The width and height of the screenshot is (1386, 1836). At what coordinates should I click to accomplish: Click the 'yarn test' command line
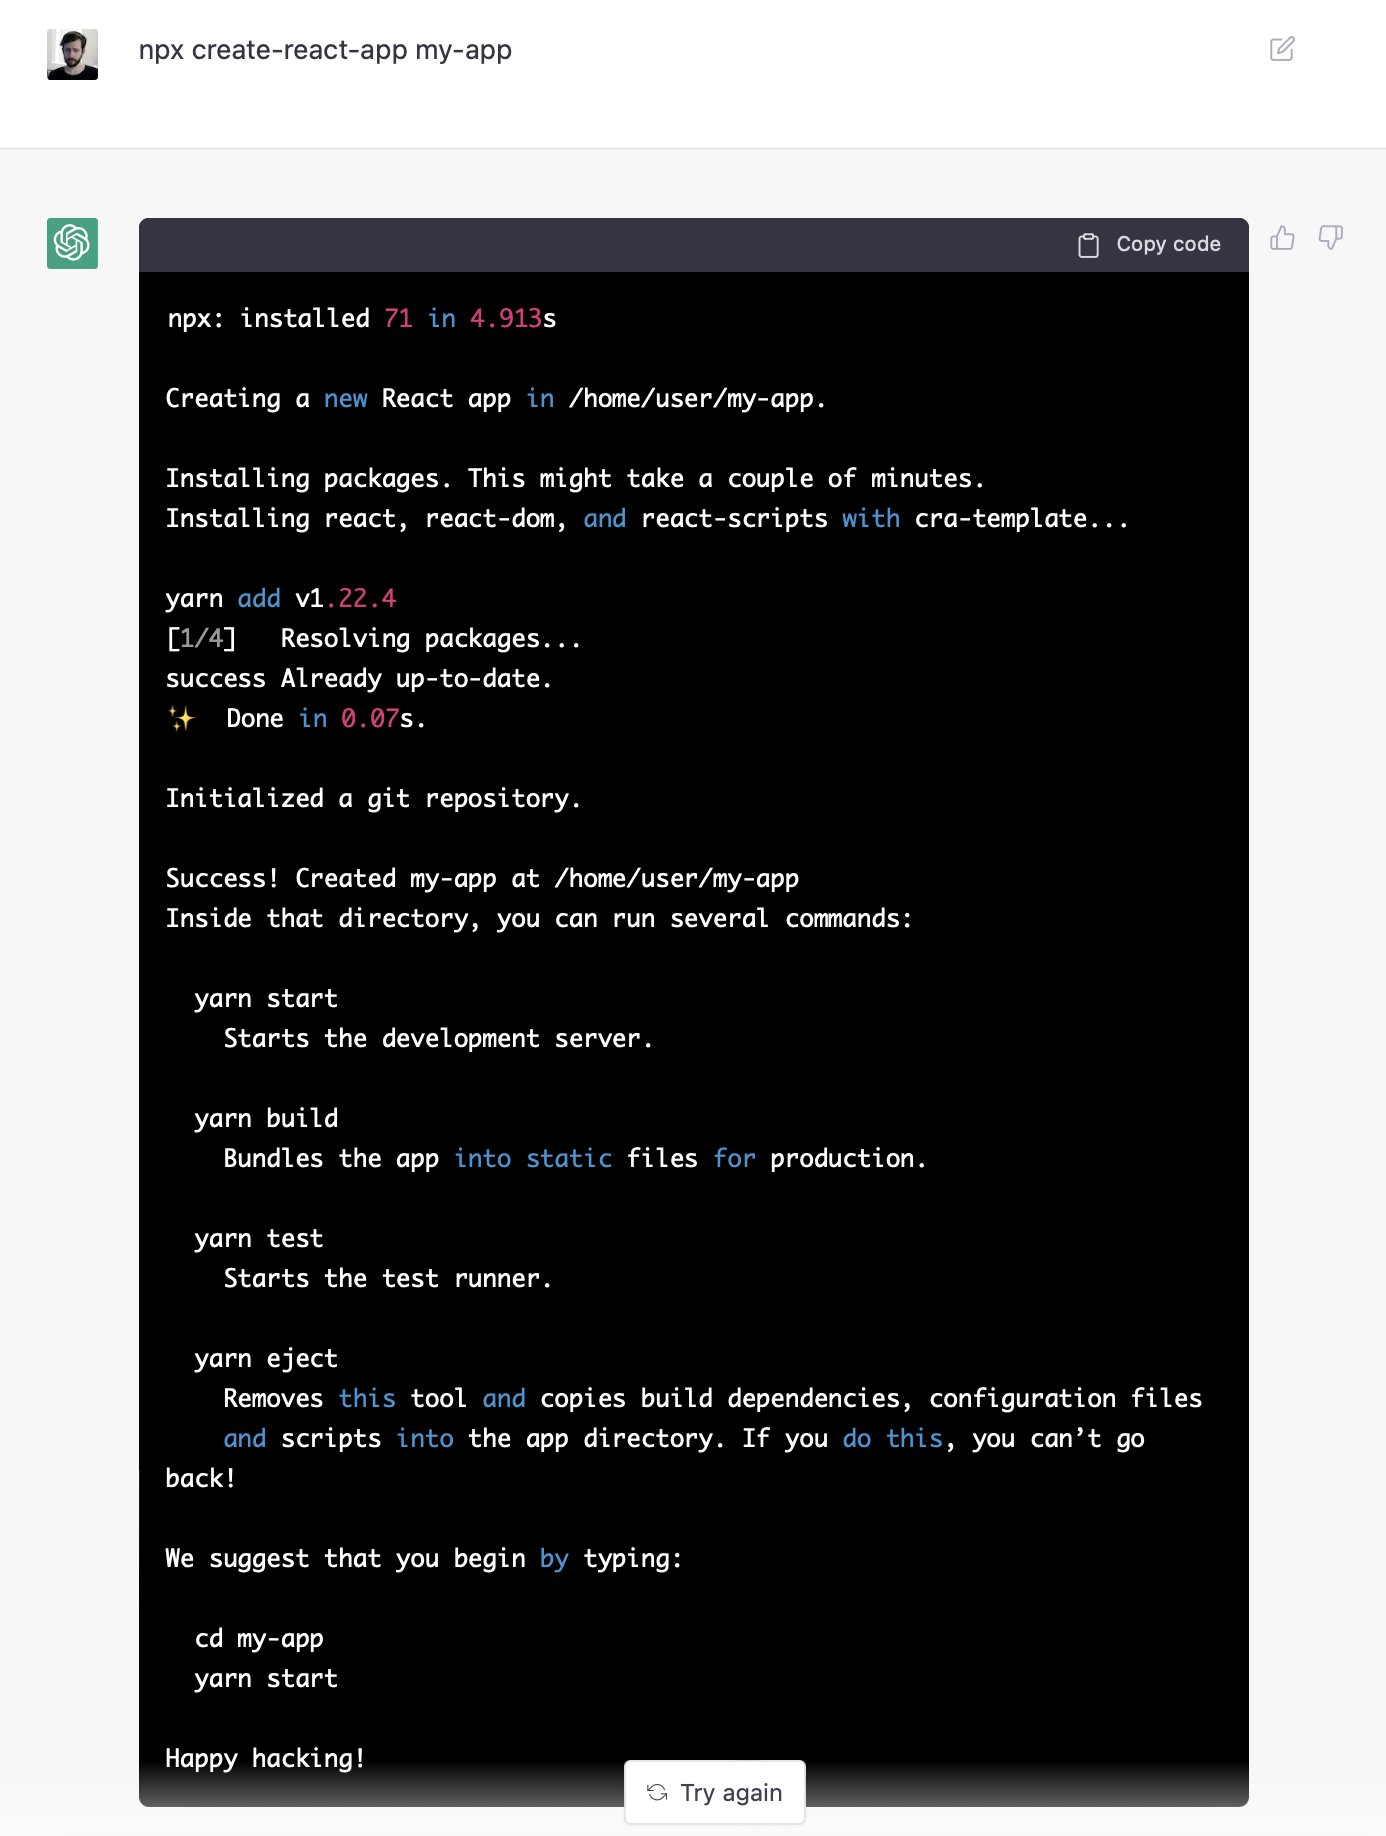(259, 1238)
